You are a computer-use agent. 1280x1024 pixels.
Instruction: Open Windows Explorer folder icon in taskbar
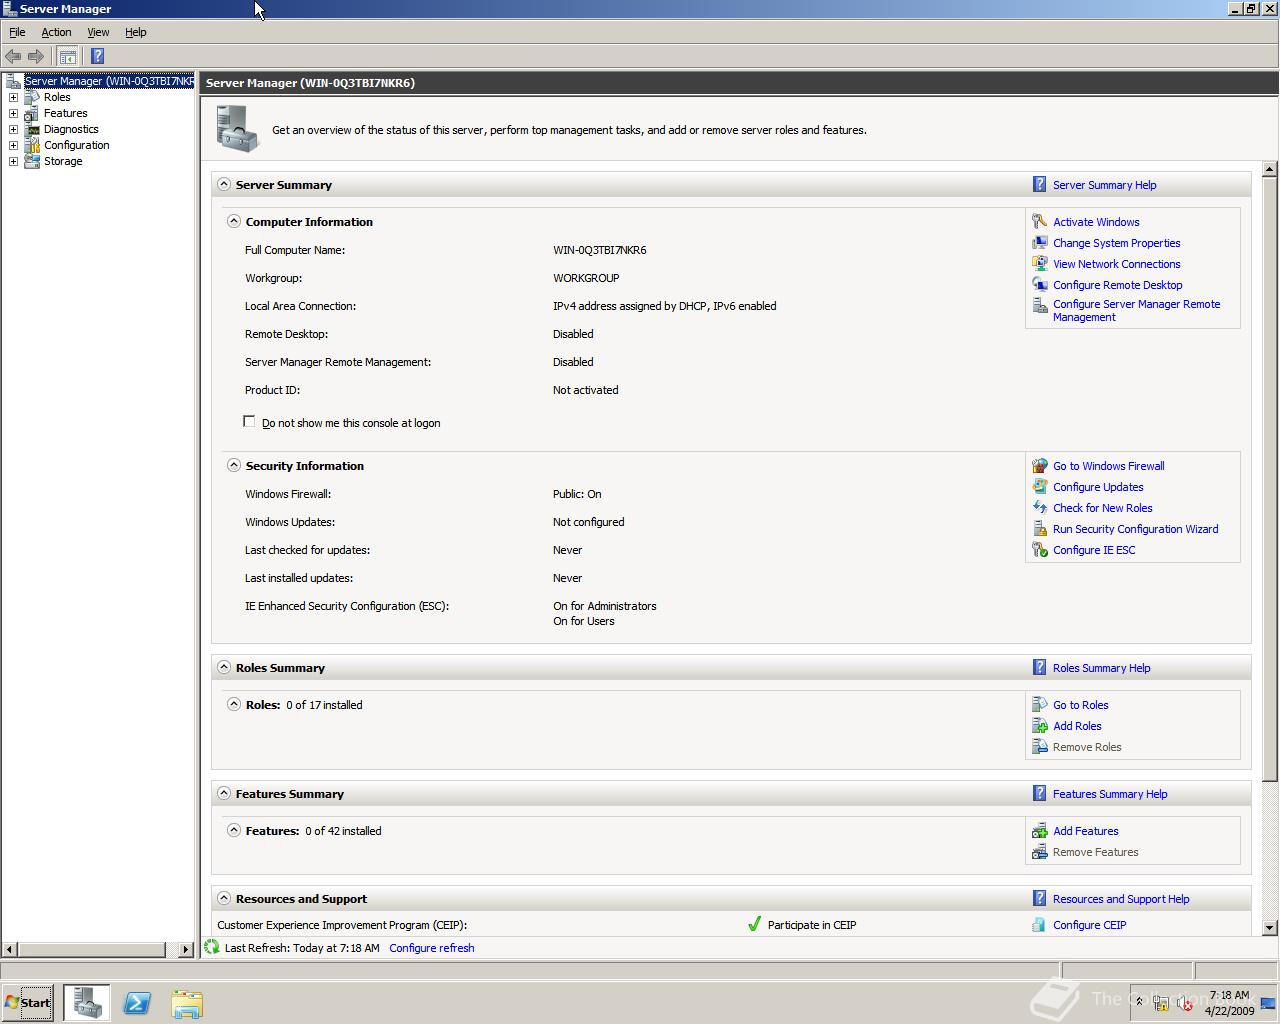tap(186, 1003)
